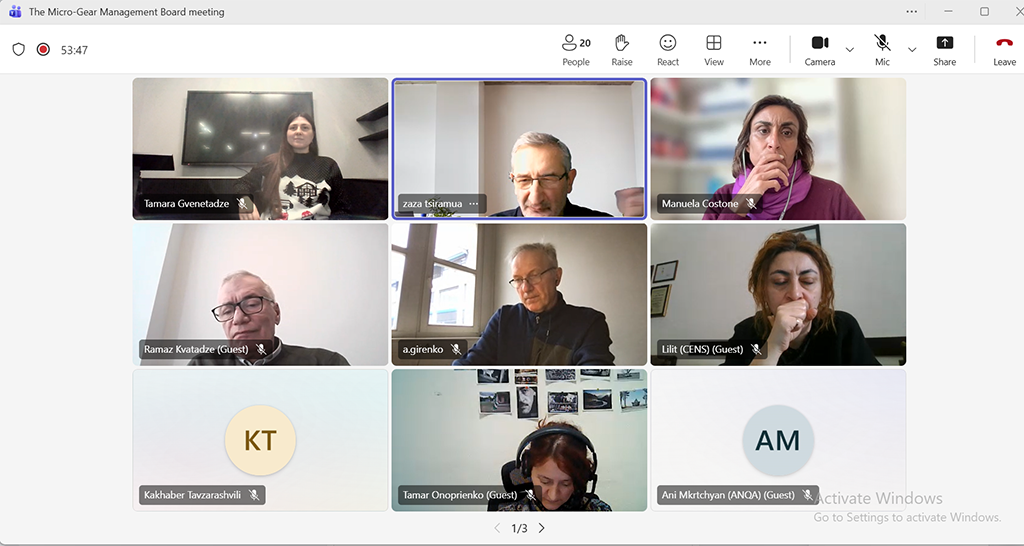Open the View layout options

tap(714, 49)
